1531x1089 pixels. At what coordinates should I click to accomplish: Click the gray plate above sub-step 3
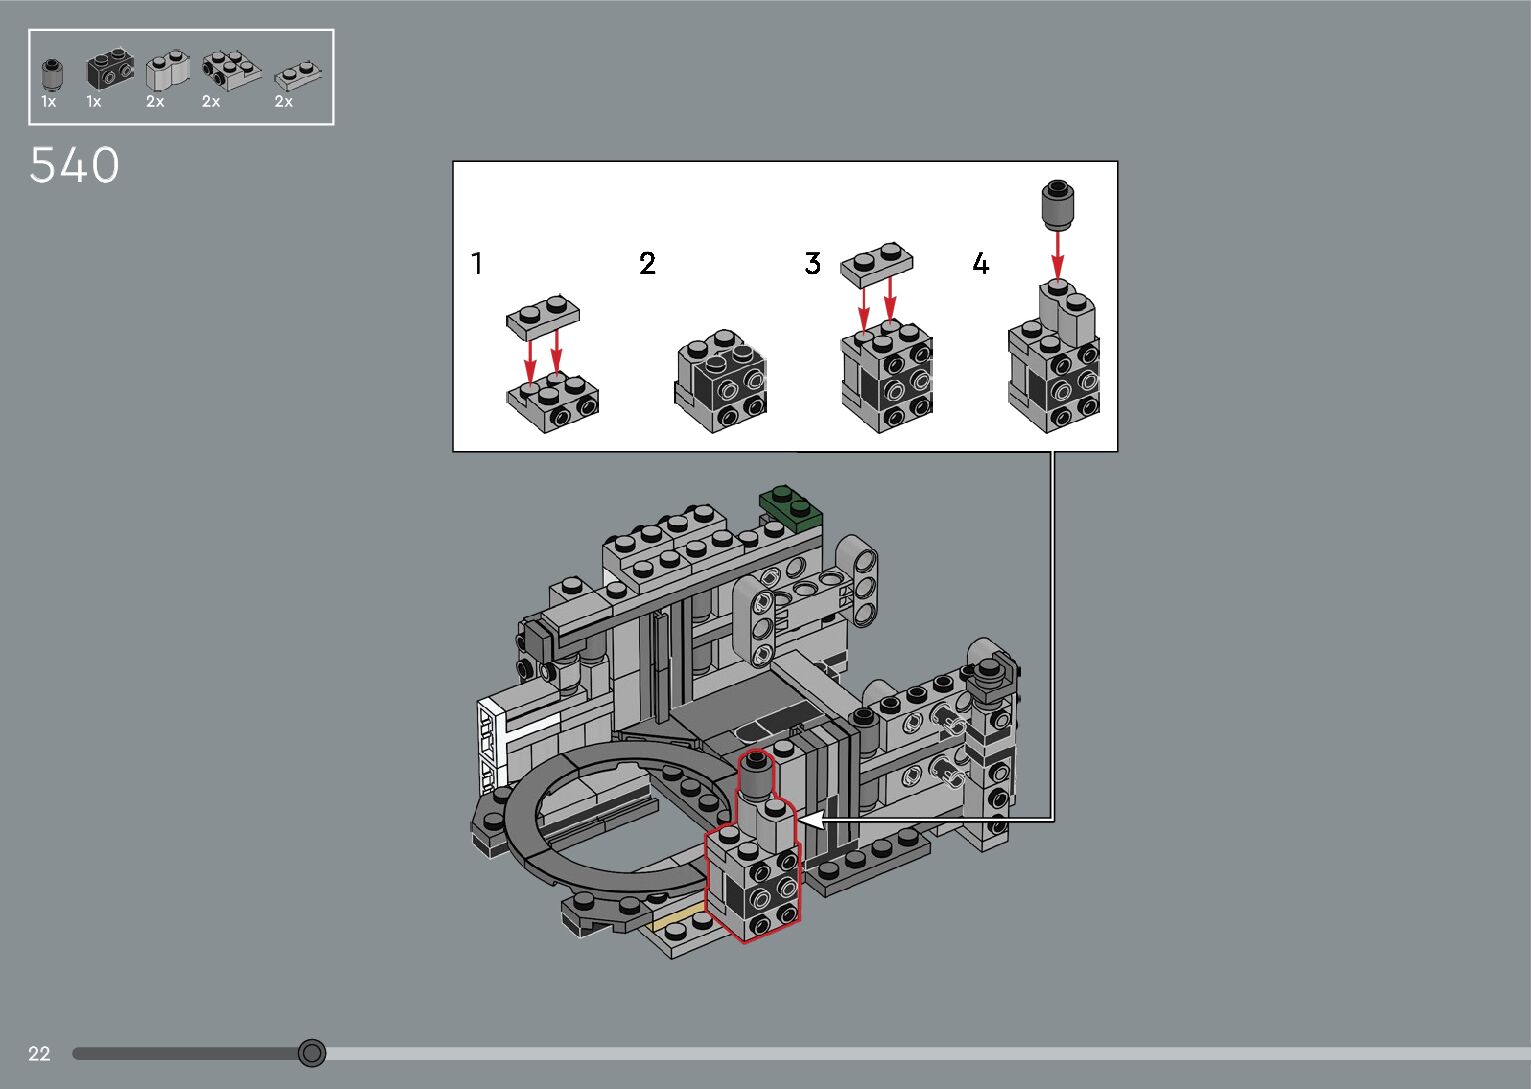coord(877,262)
